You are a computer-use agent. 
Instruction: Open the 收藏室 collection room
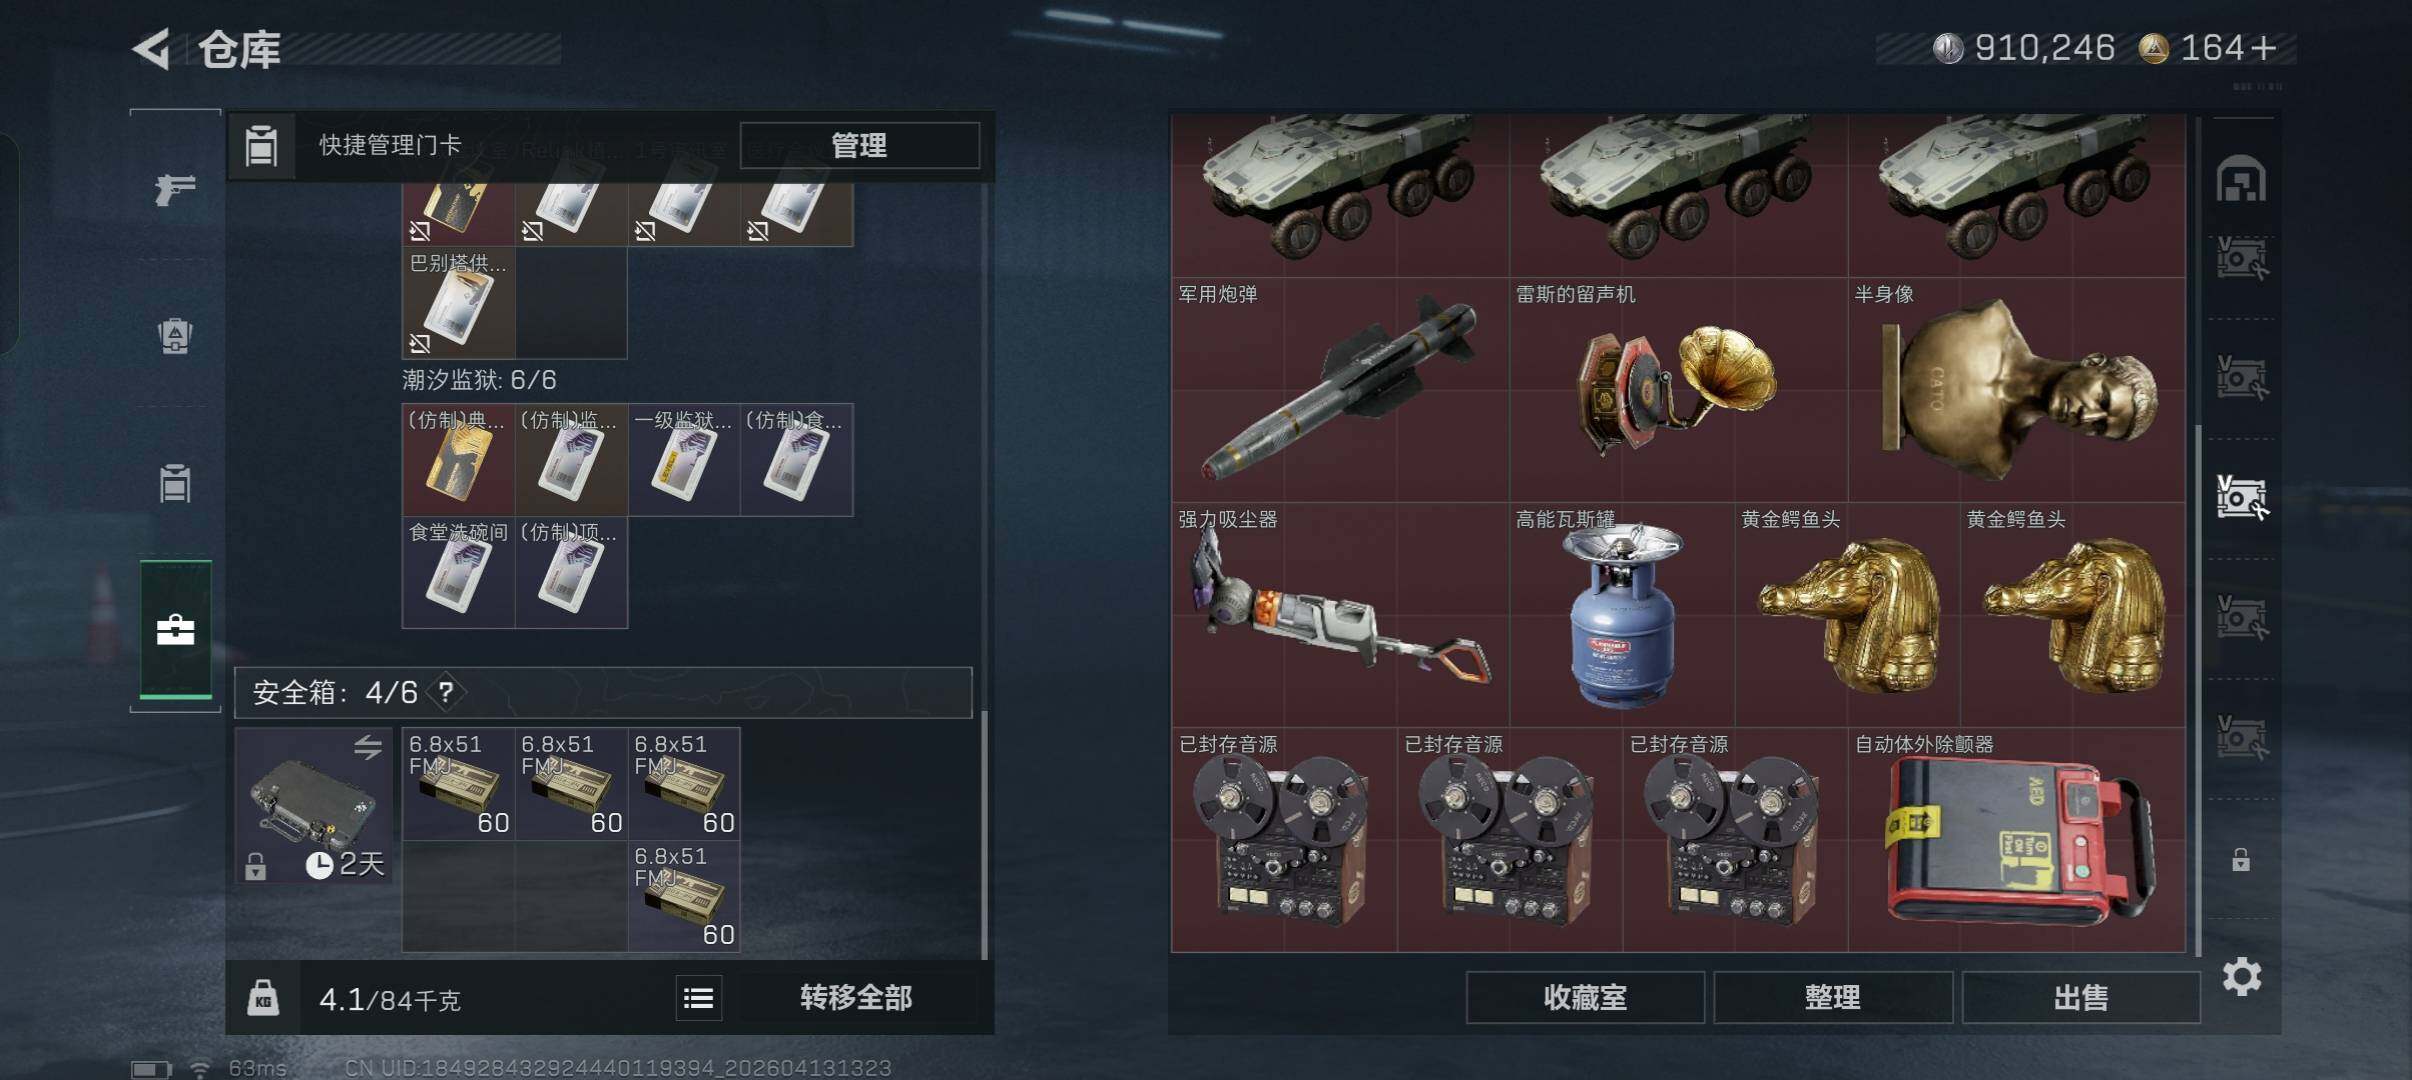1585,997
